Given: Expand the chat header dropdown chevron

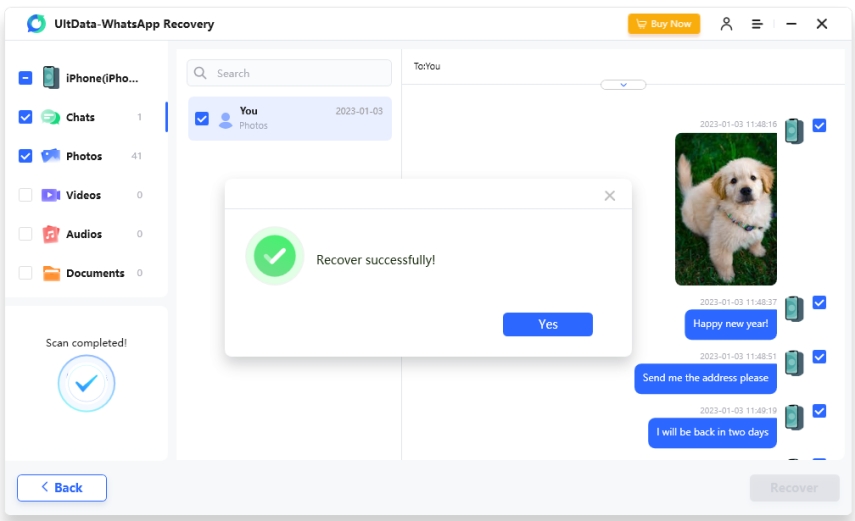Looking at the screenshot, I should tap(623, 85).
